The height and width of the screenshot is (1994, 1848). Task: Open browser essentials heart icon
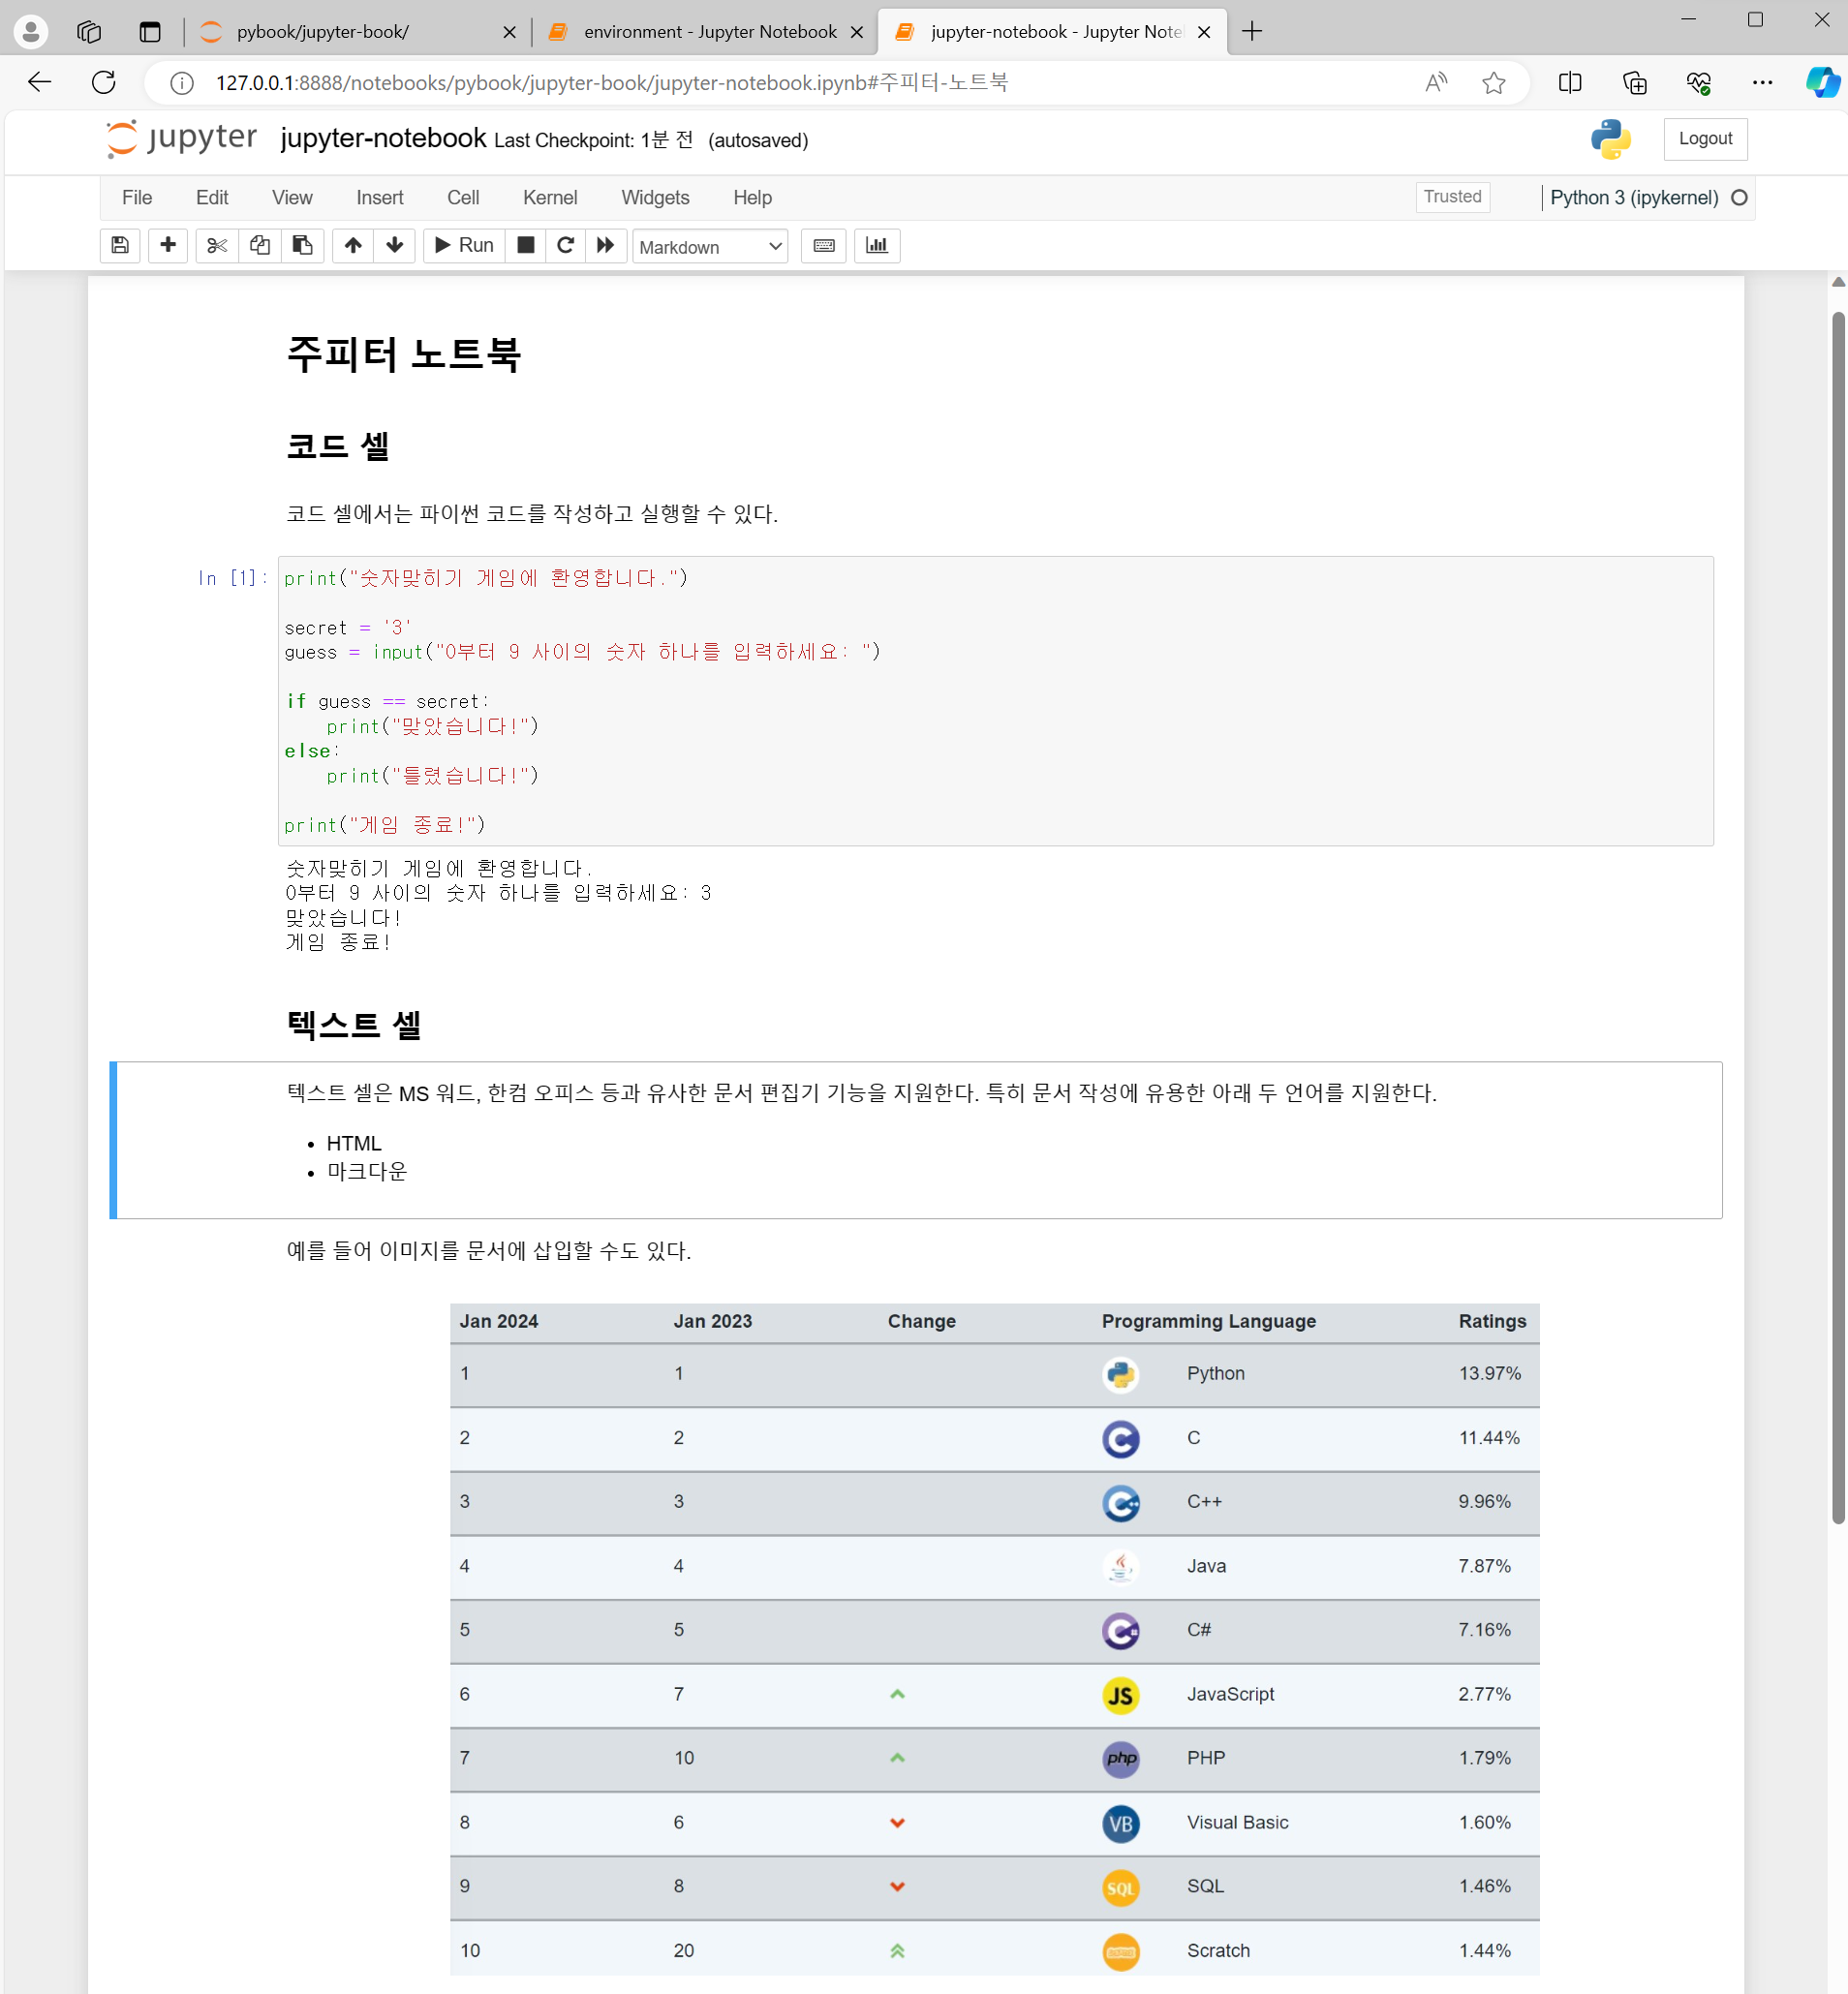tap(1698, 82)
